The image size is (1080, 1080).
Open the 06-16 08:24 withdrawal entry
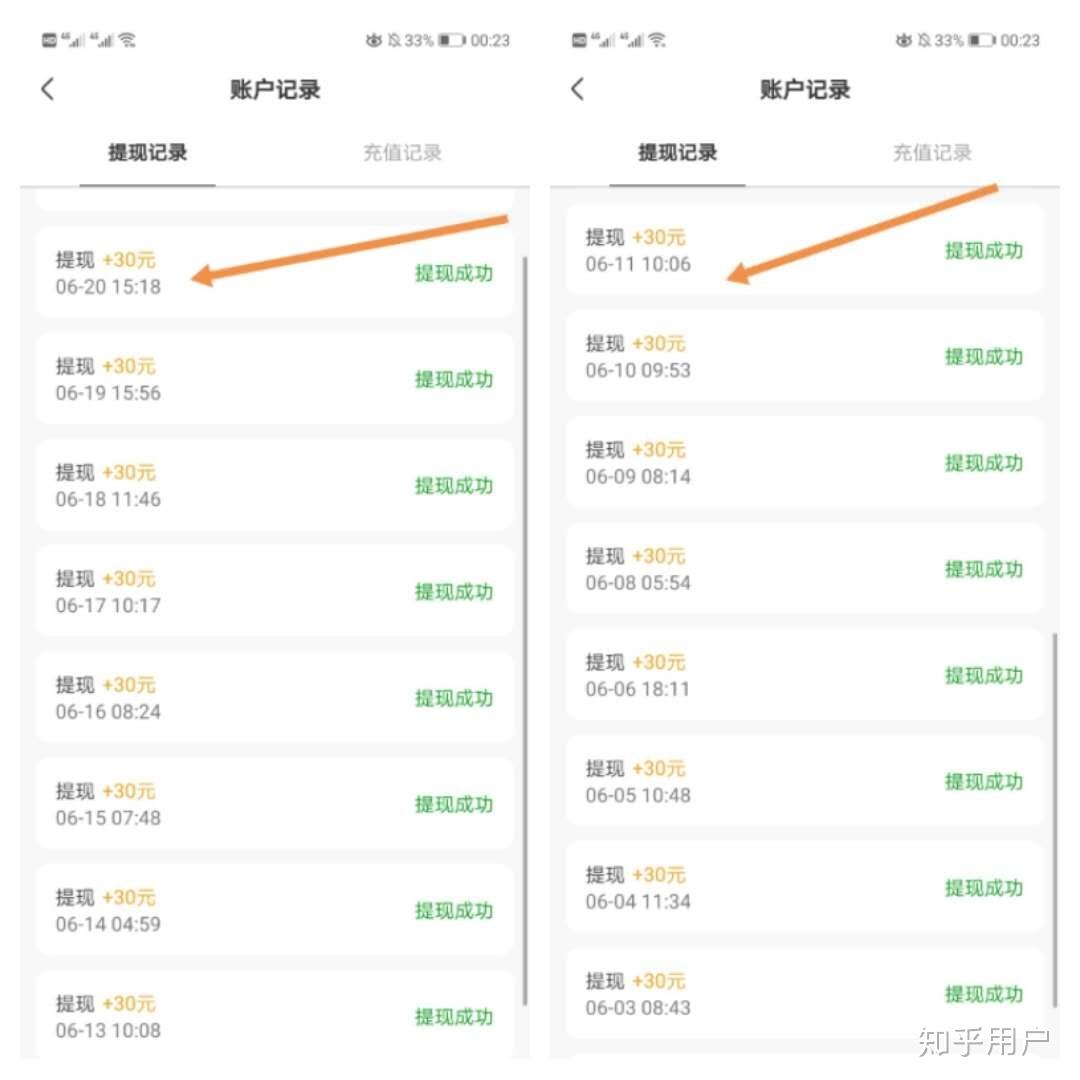[x=275, y=698]
